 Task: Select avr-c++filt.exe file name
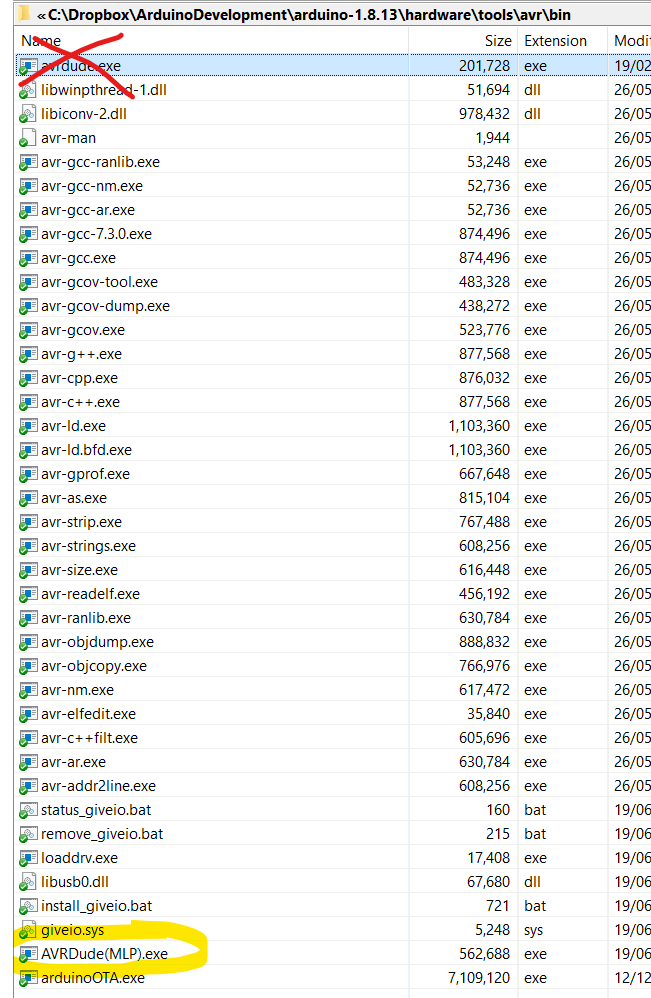point(90,738)
